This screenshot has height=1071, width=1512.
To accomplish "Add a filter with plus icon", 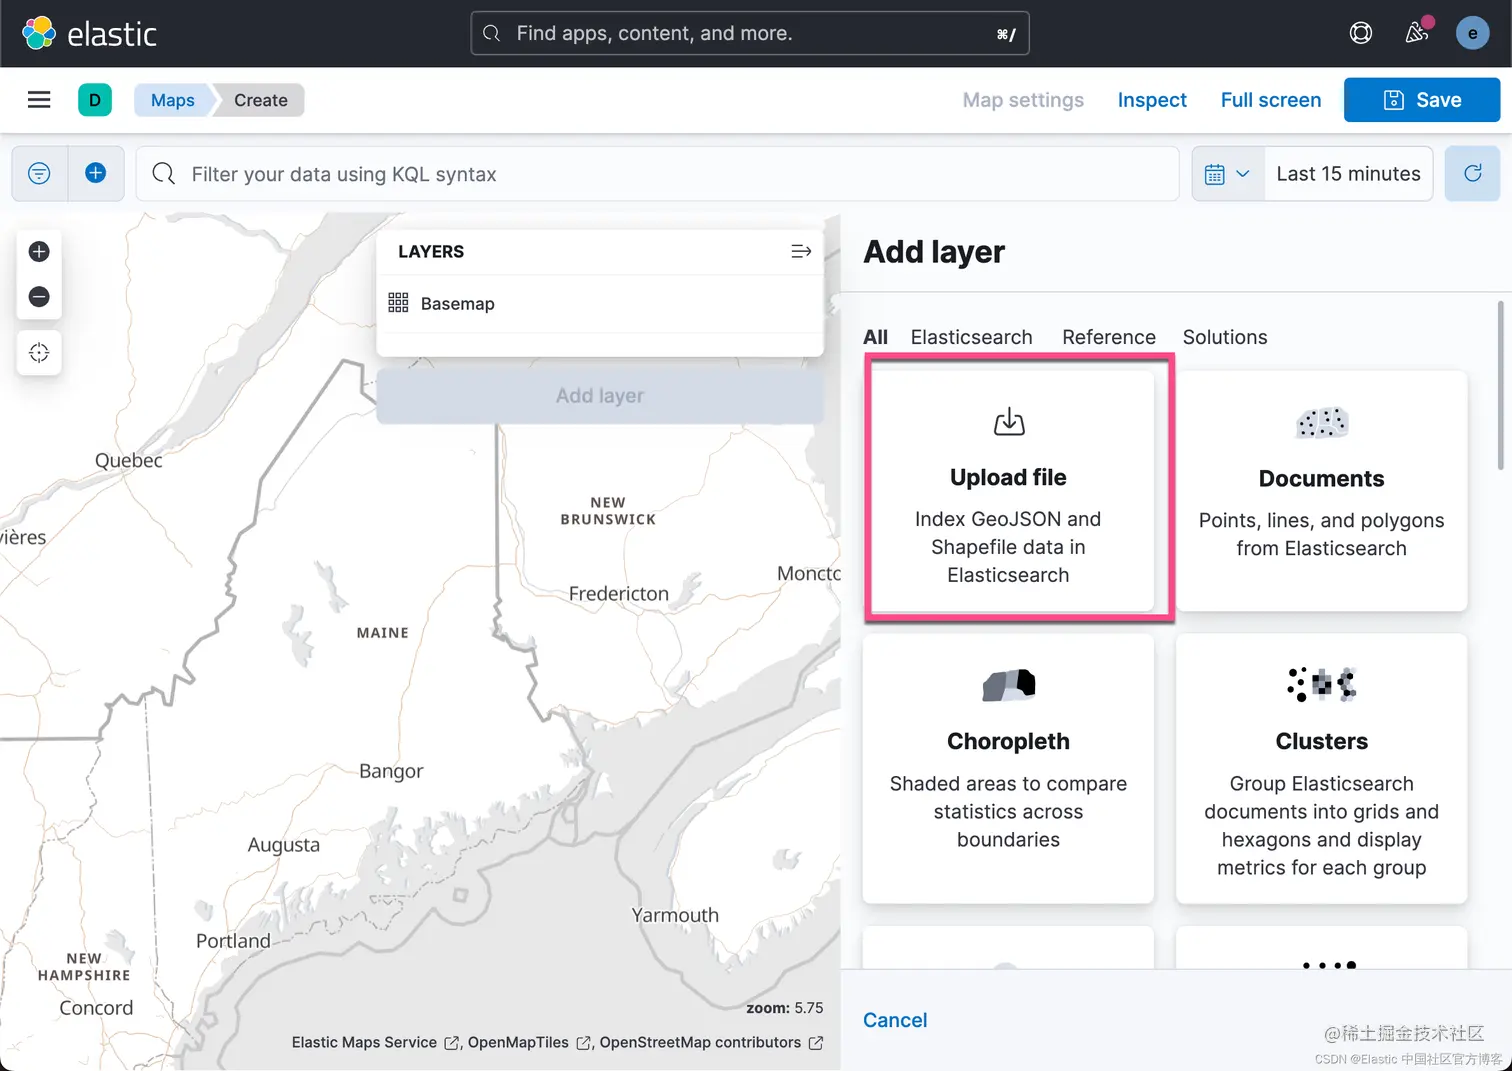I will 96,174.
